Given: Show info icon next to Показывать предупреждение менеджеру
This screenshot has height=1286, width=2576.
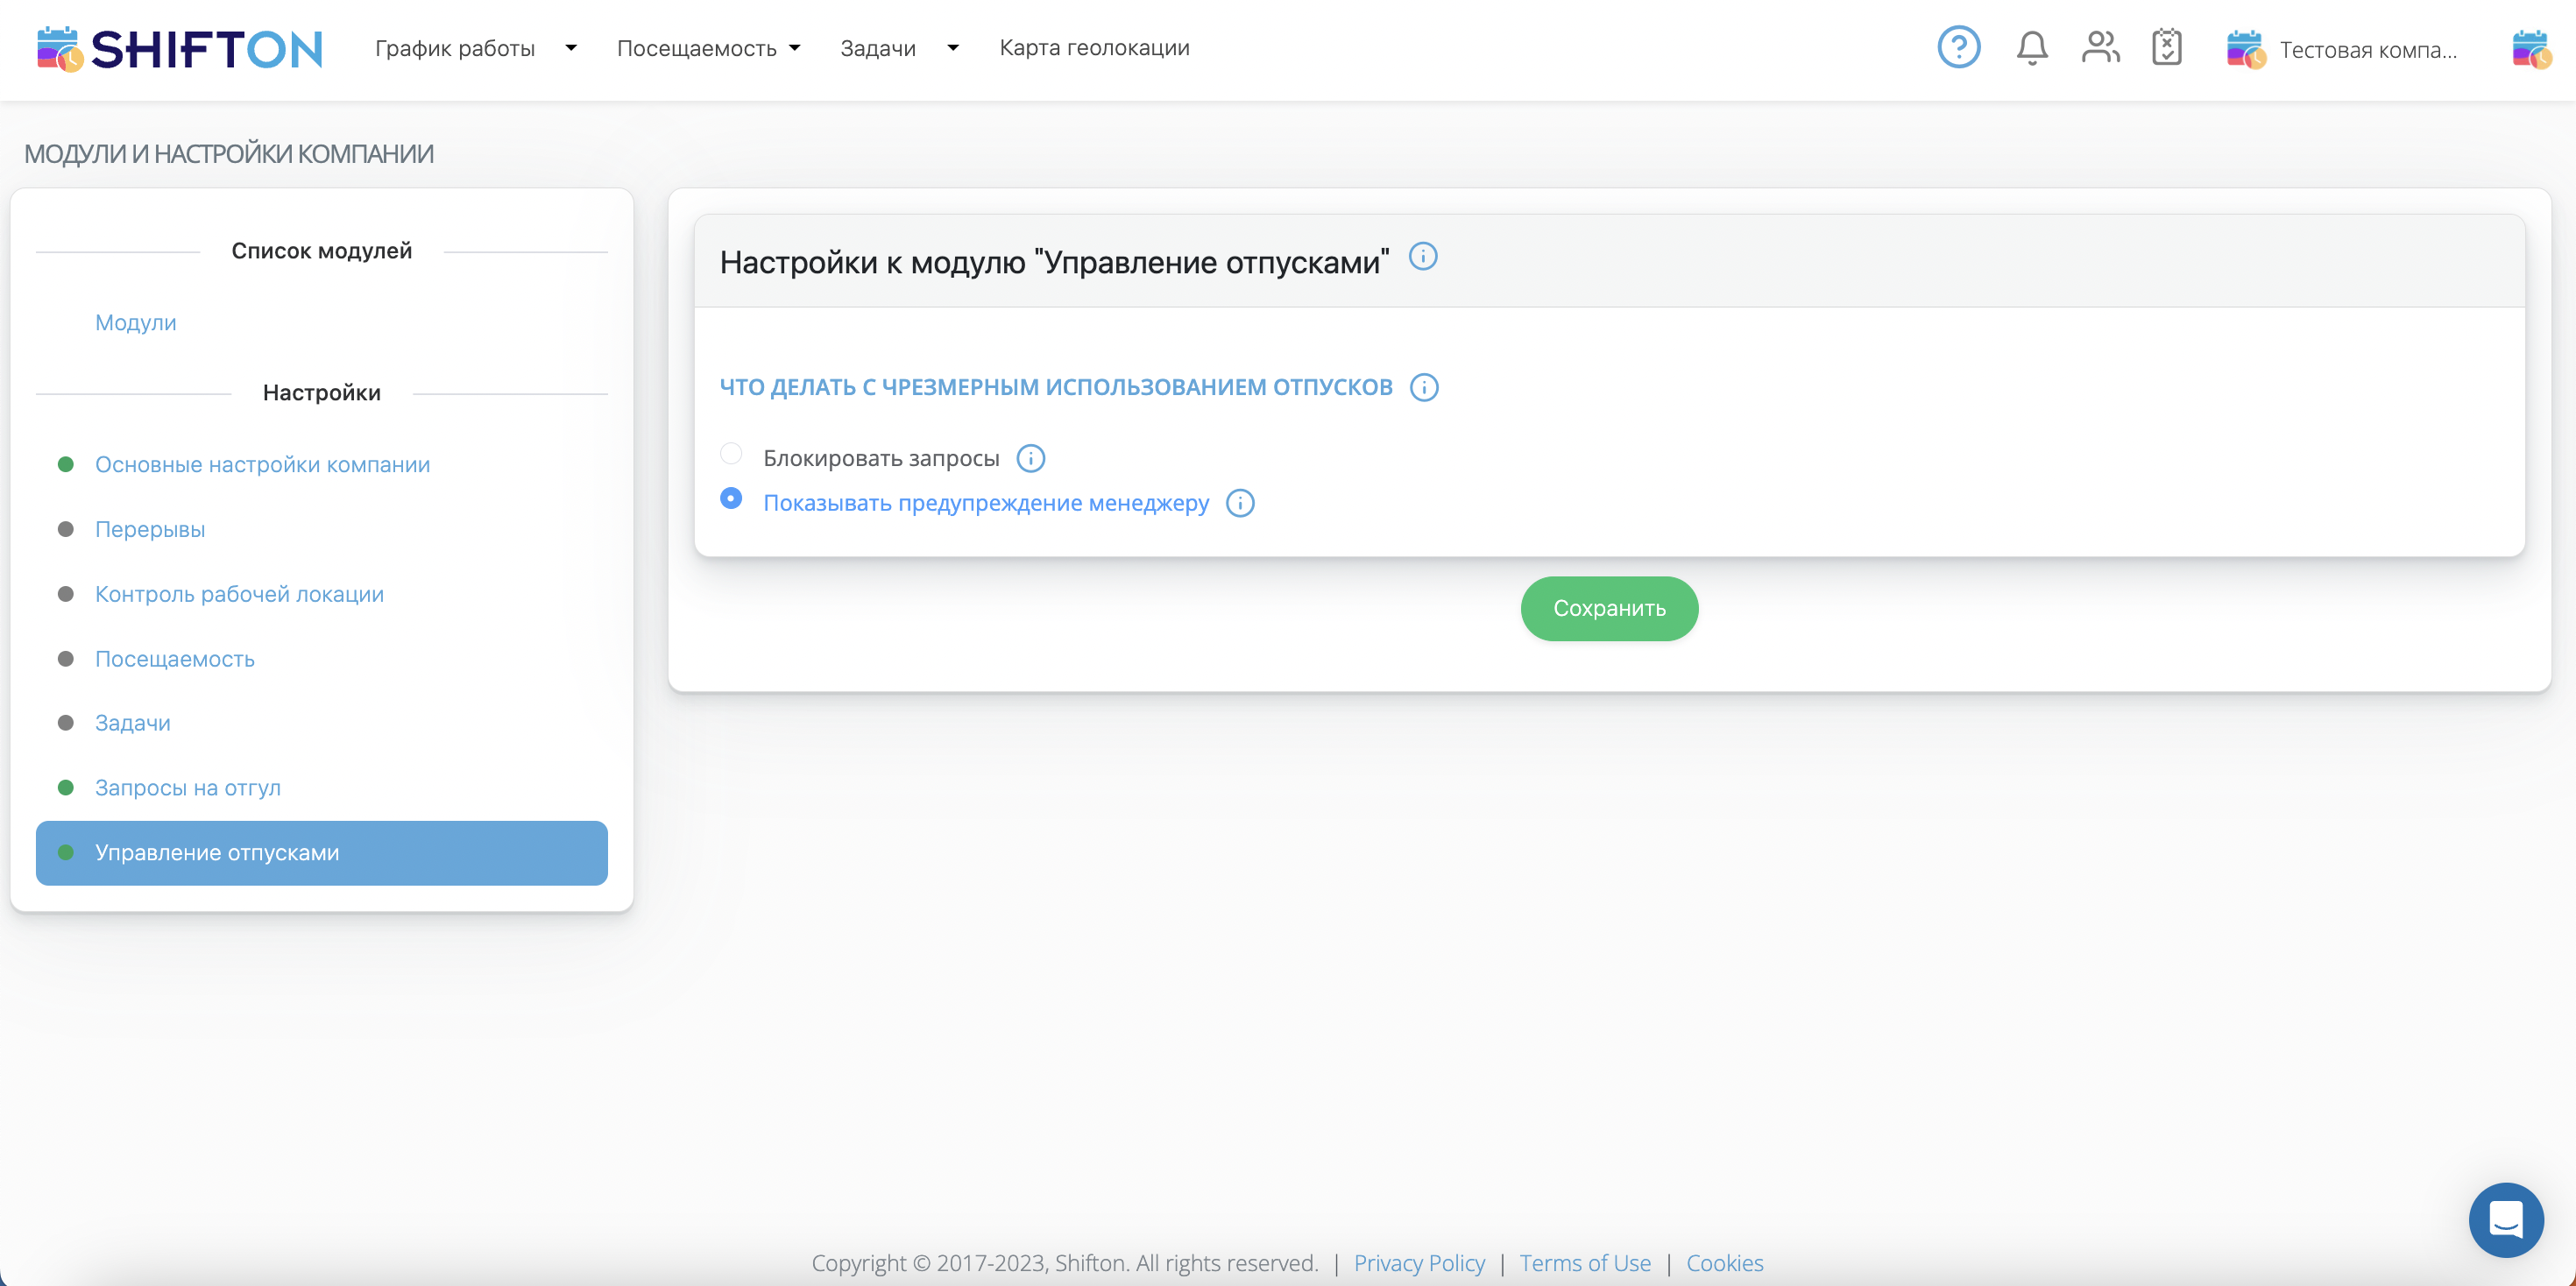Looking at the screenshot, I should pyautogui.click(x=1240, y=503).
